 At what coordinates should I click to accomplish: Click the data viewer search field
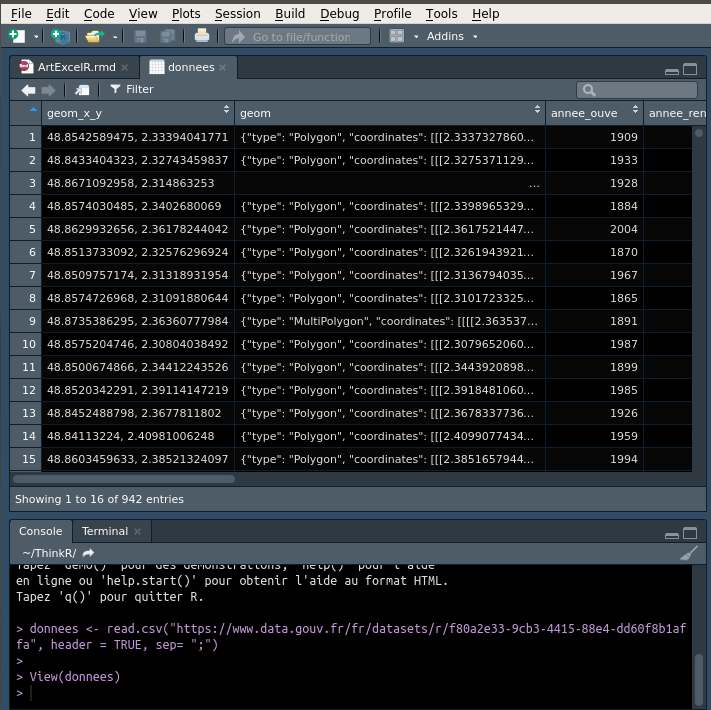(637, 90)
